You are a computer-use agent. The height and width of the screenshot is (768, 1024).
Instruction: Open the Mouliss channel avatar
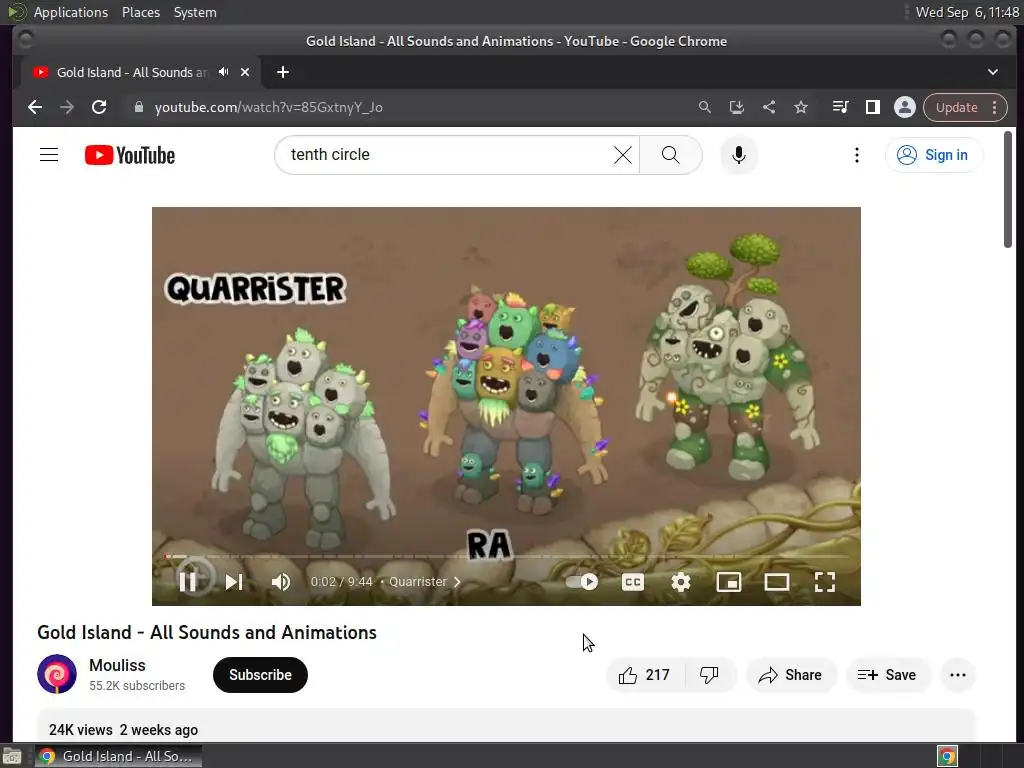click(57, 674)
